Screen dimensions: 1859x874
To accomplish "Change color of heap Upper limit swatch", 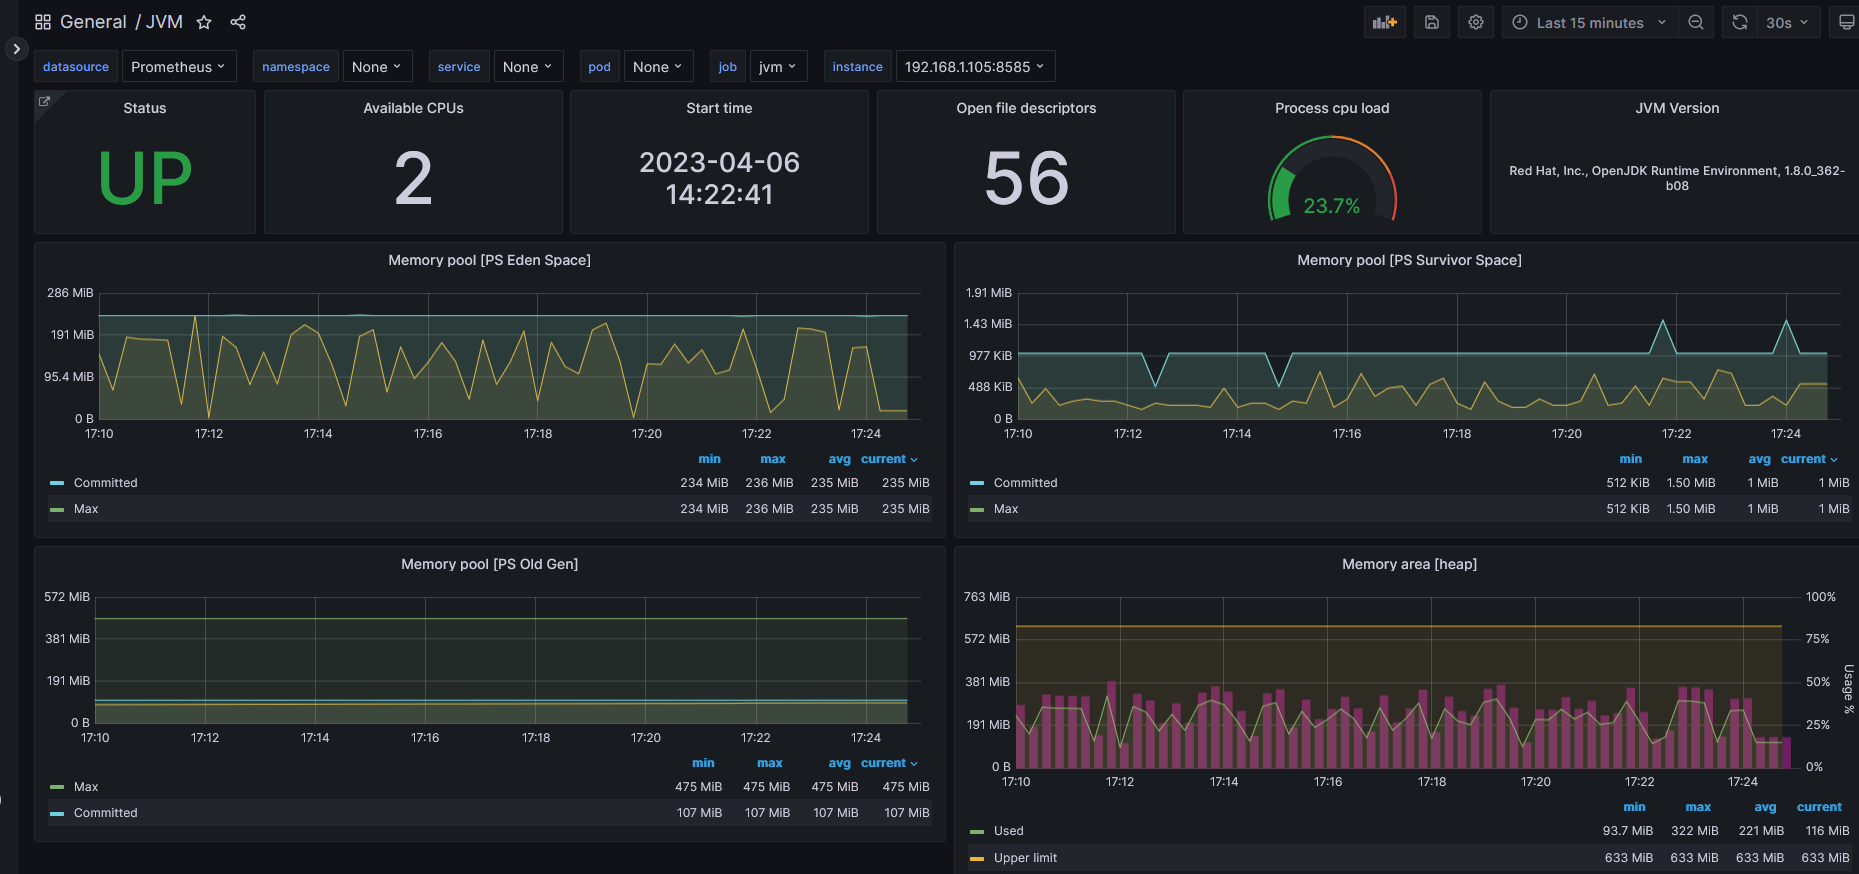I will 977,858.
